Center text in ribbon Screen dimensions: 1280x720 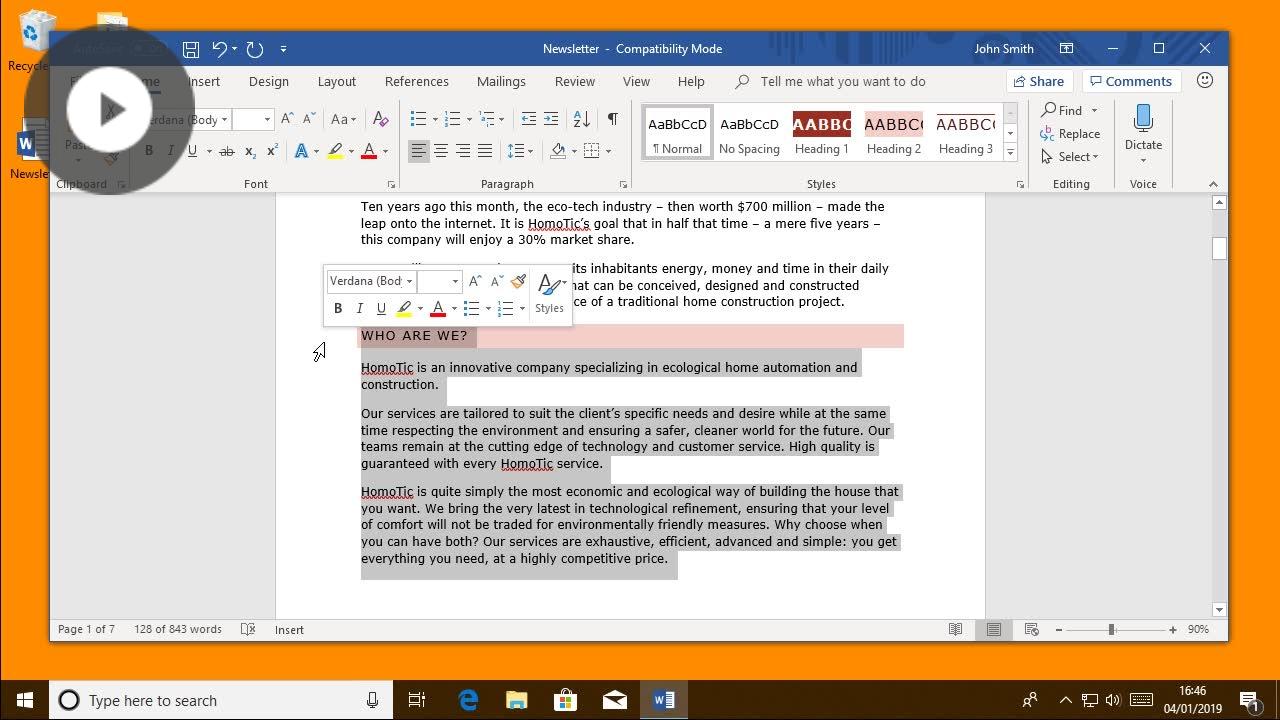point(440,151)
